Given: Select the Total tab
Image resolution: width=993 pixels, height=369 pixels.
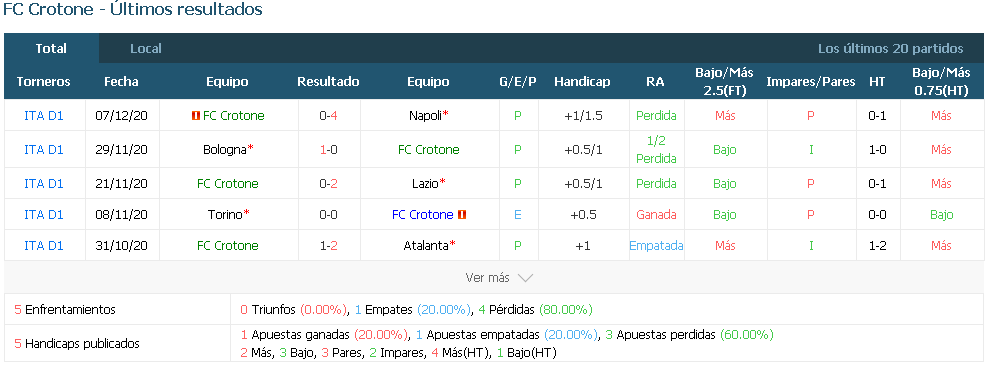Looking at the screenshot, I should (51, 49).
